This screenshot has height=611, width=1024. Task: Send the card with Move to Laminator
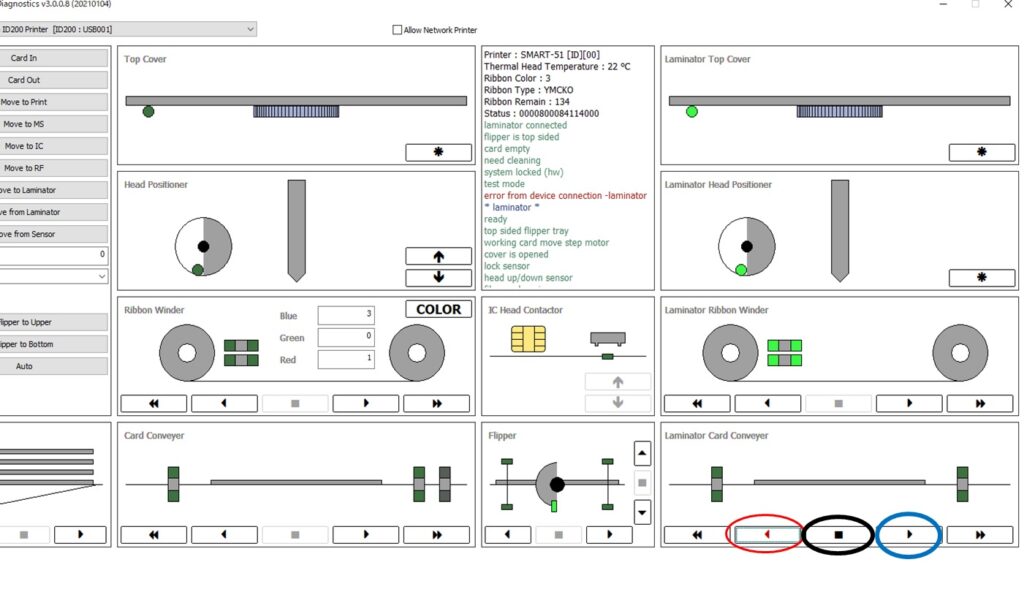point(54,190)
